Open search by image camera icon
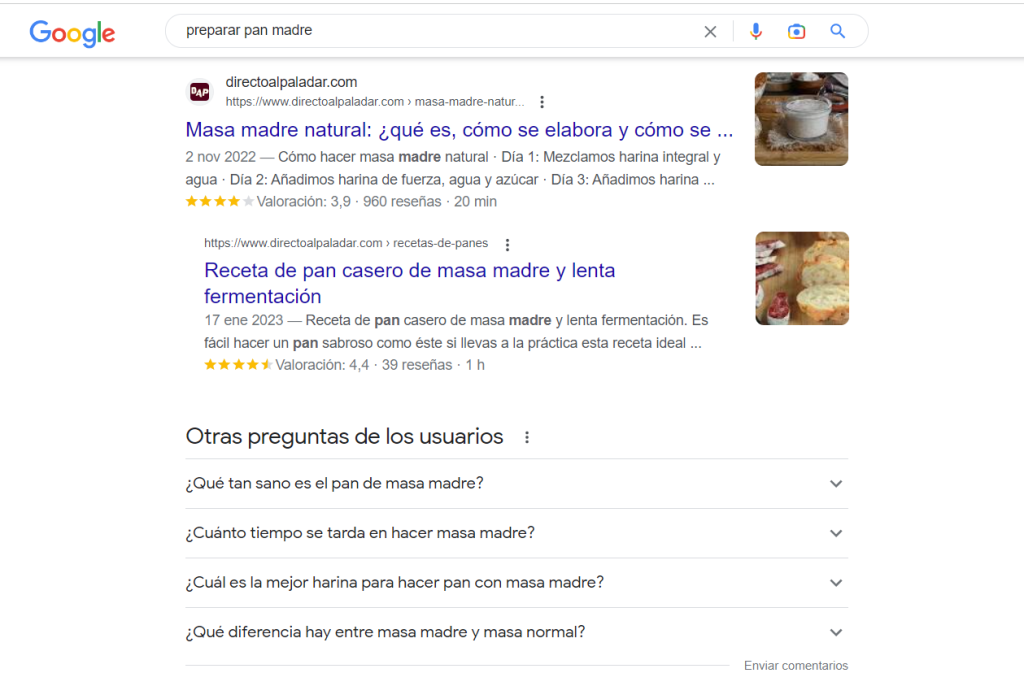This screenshot has height=686, width=1024. [x=796, y=31]
